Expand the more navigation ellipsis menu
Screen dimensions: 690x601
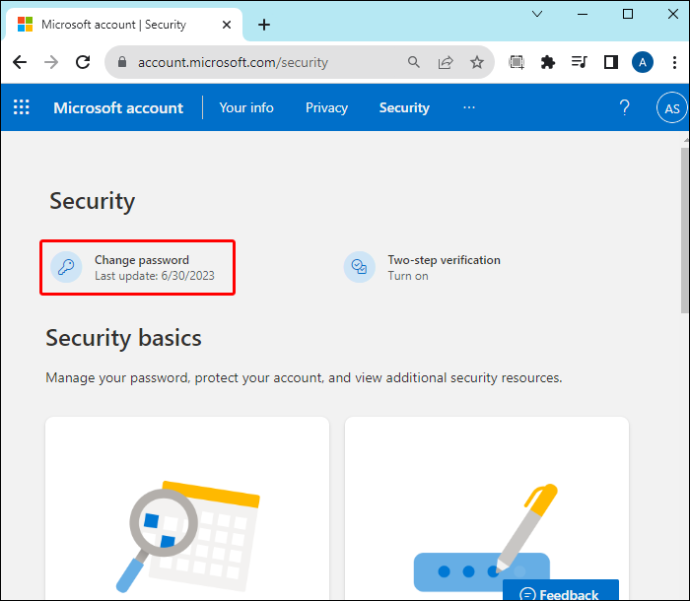tap(469, 108)
